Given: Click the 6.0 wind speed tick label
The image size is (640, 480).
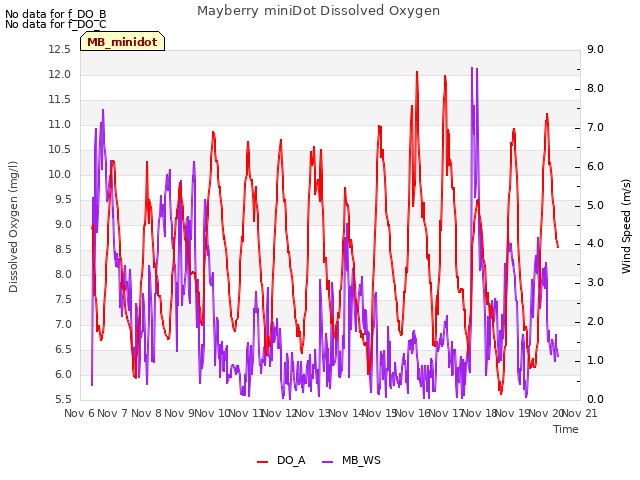Looking at the screenshot, I should pos(595,167).
